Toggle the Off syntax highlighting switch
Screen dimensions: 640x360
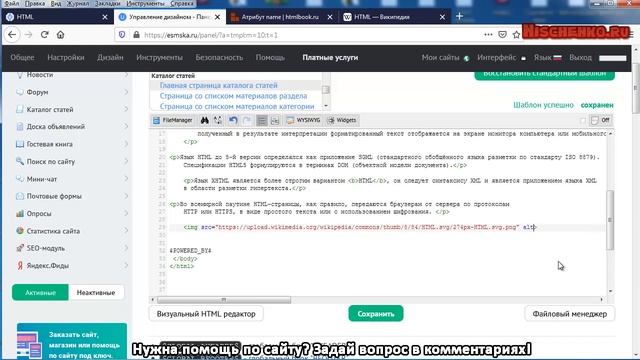600,120
